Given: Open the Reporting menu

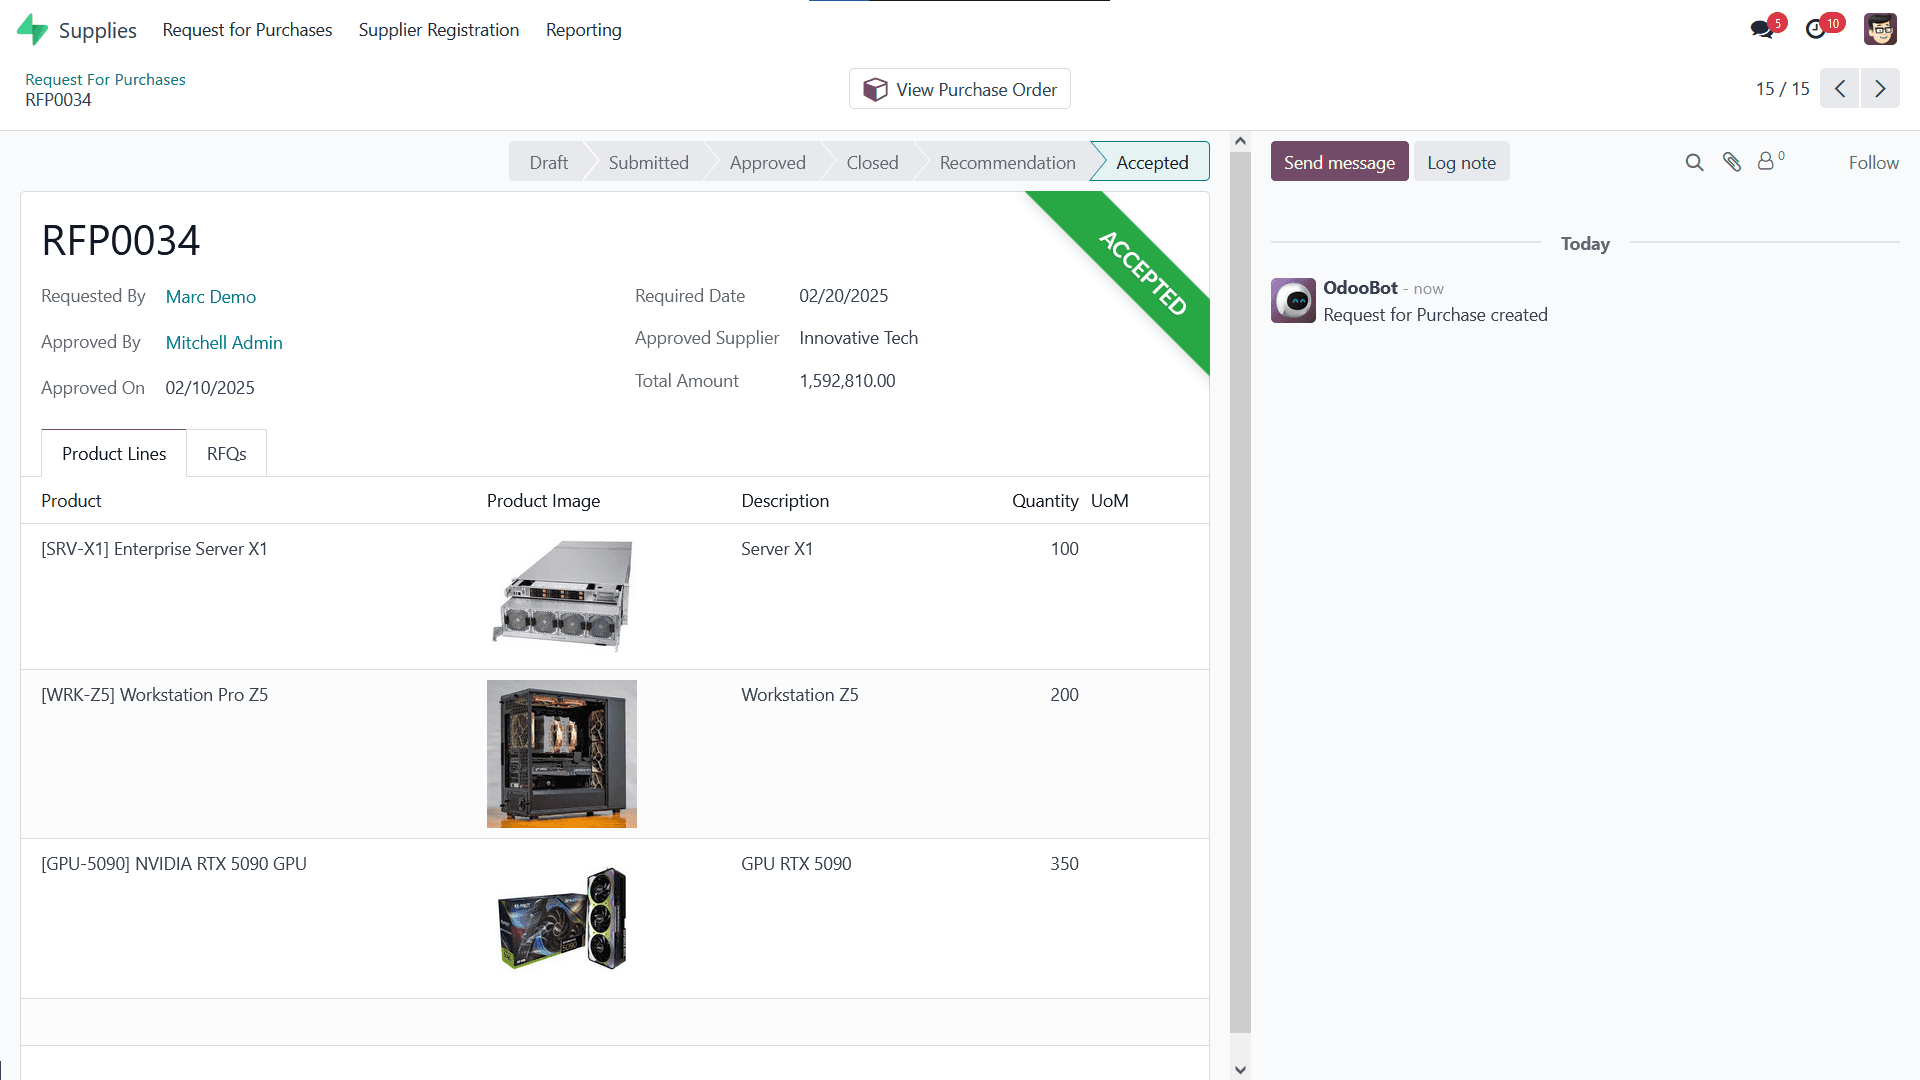Looking at the screenshot, I should coord(583,30).
